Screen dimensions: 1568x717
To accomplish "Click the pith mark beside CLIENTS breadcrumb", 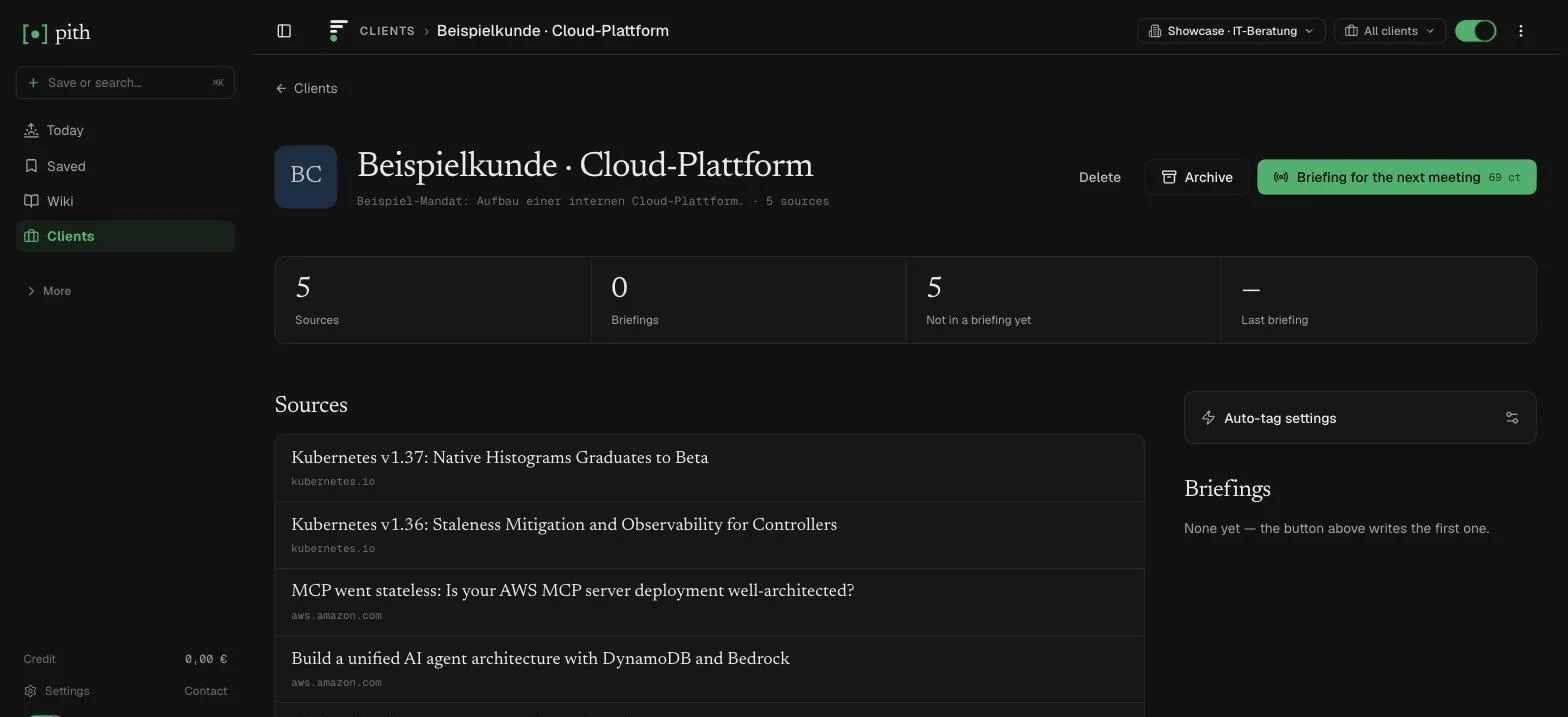I will [x=338, y=31].
